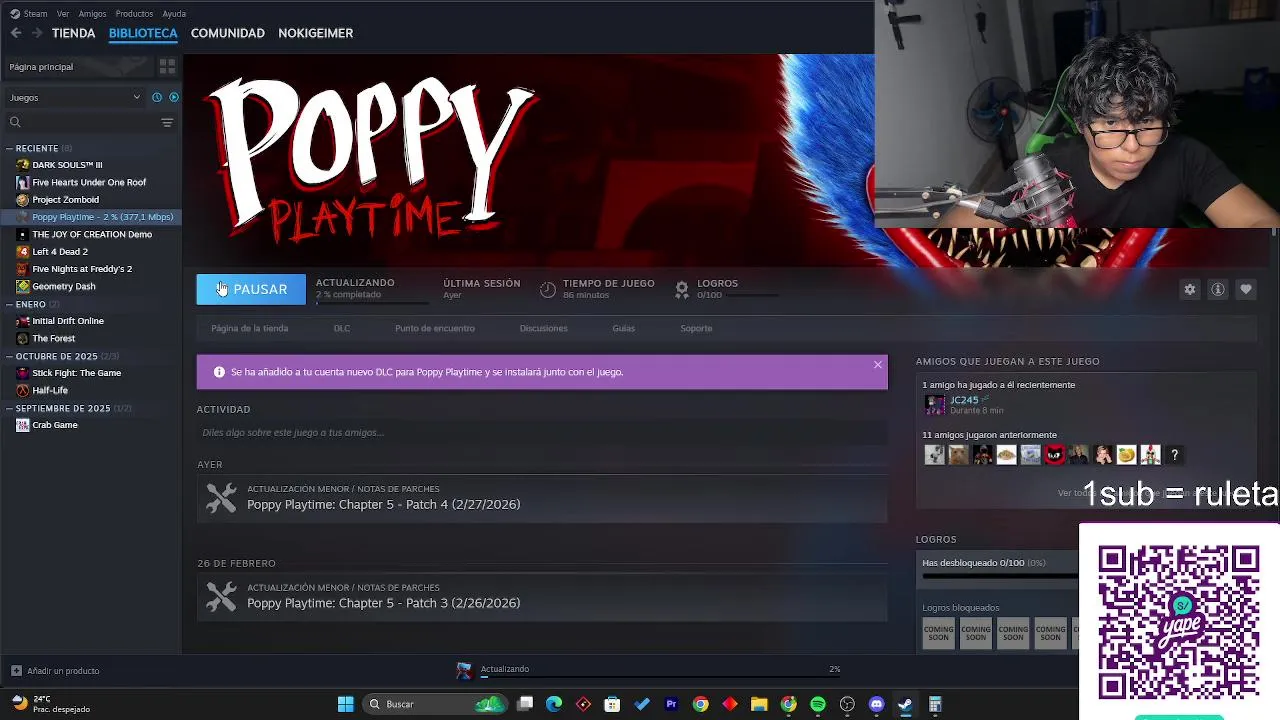
Task: Select Project Zomboid in library
Action: tap(91, 199)
